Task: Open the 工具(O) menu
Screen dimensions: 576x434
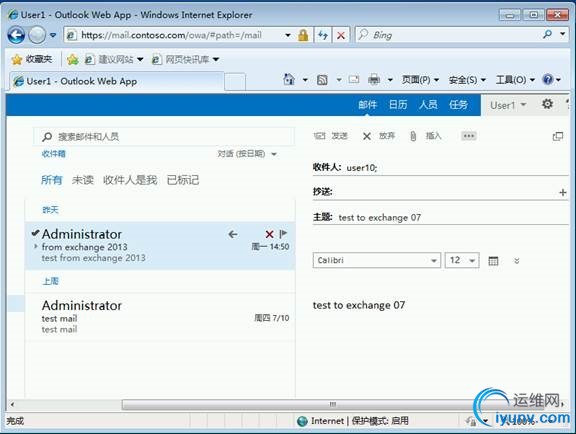Action: (x=515, y=80)
